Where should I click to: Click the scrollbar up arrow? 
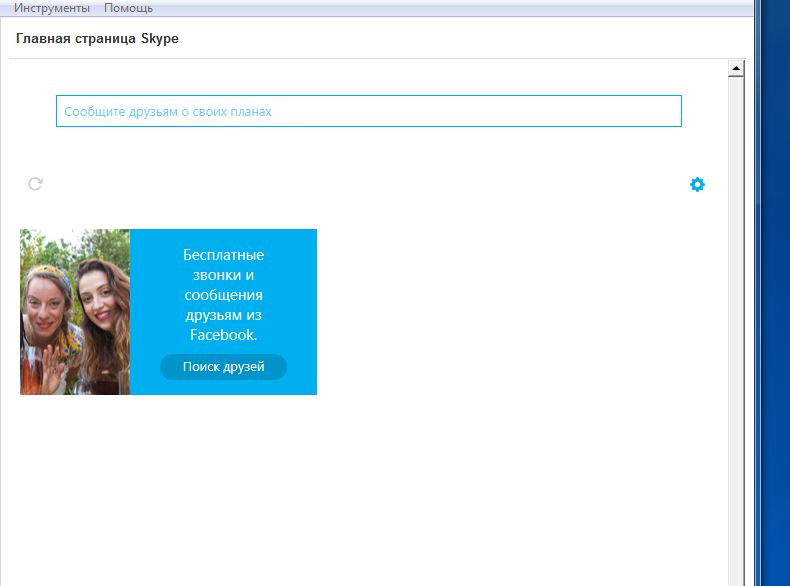736,68
